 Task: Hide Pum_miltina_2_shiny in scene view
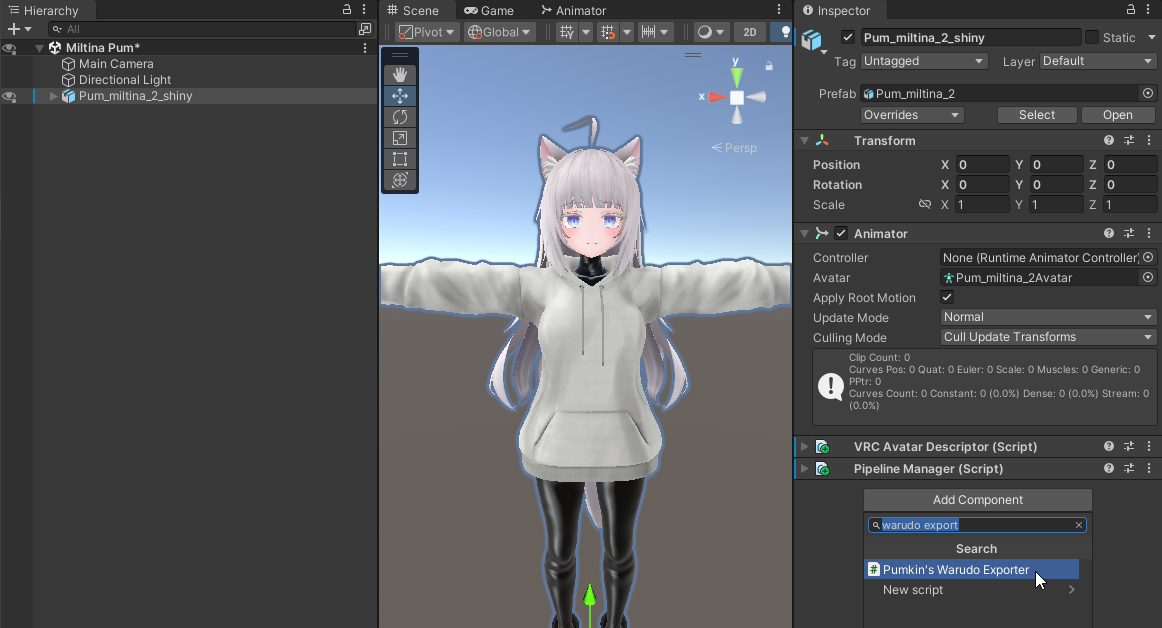9,96
